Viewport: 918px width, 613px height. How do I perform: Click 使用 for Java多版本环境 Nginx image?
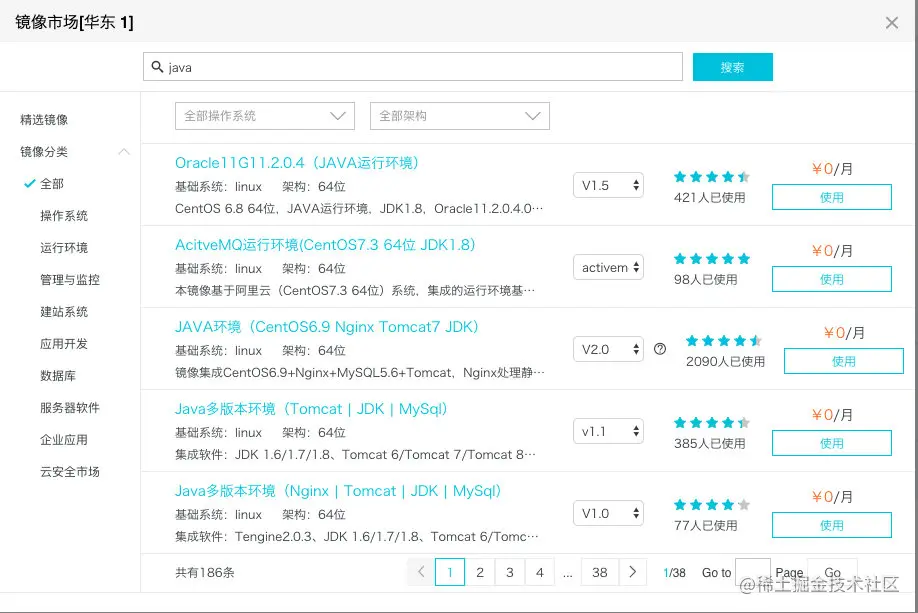click(831, 525)
